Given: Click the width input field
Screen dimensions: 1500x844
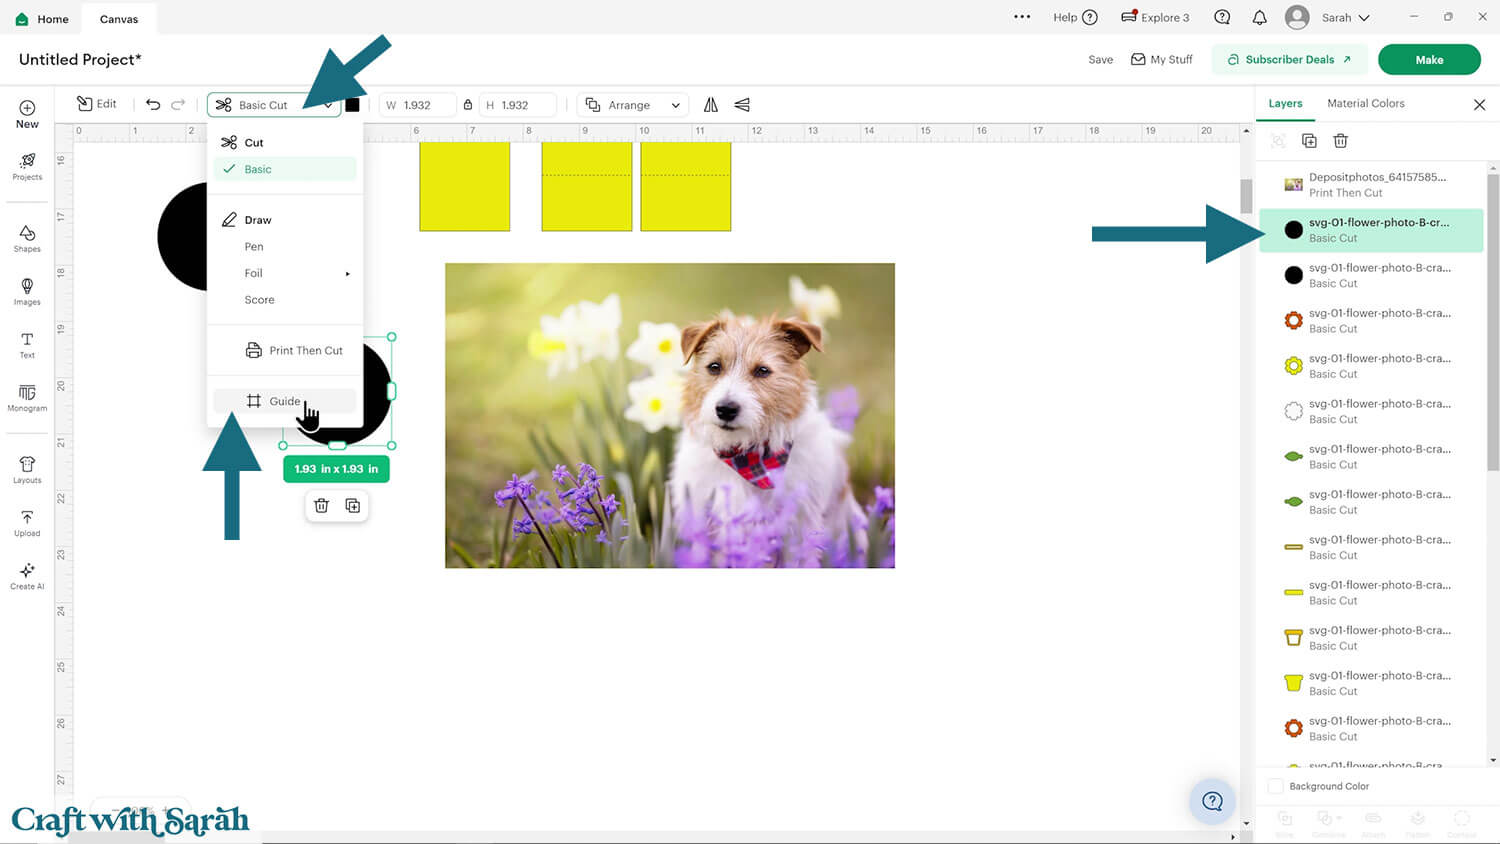Looking at the screenshot, I should [418, 105].
